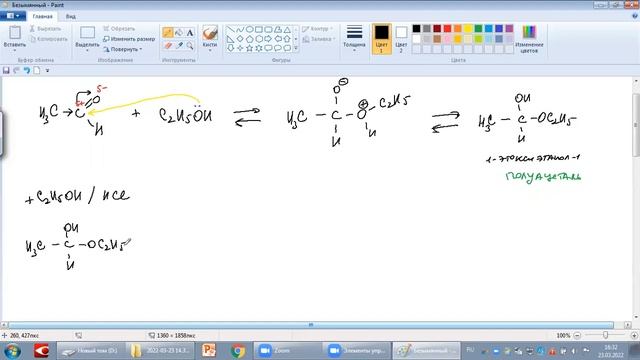
Task: Open the shape Outline (Контур) dropdown
Action: [318, 29]
